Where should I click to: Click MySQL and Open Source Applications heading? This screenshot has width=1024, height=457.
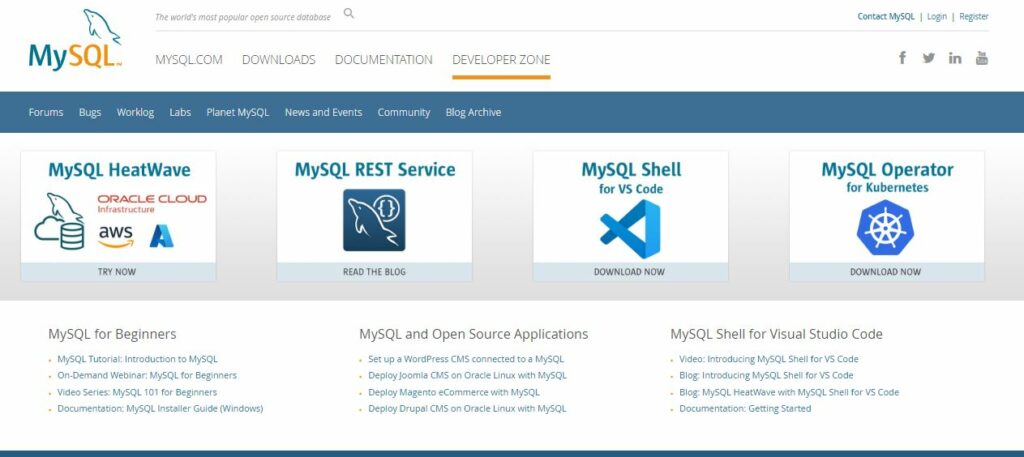473,334
